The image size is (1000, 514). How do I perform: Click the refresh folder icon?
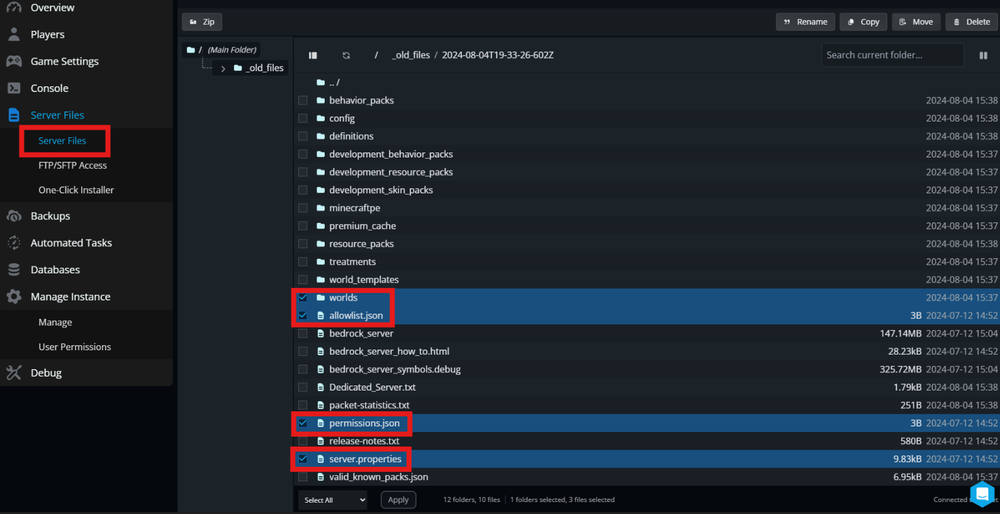pos(346,56)
